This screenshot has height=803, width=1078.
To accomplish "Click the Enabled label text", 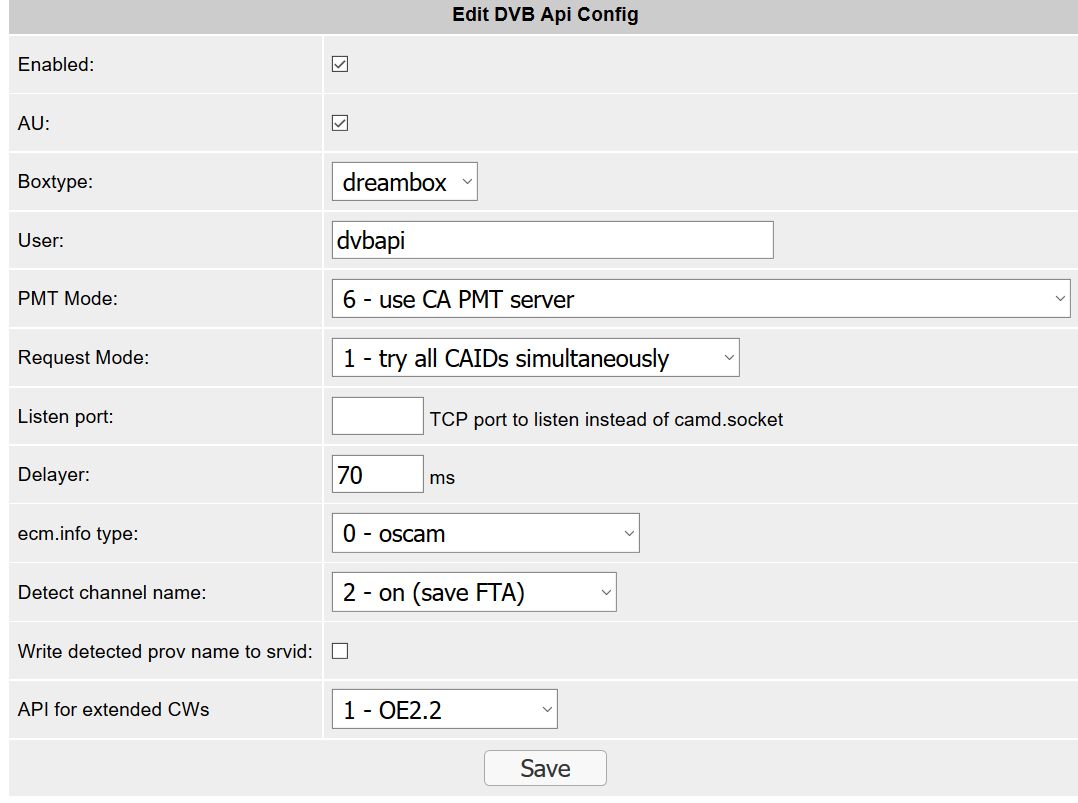I will click(56, 65).
